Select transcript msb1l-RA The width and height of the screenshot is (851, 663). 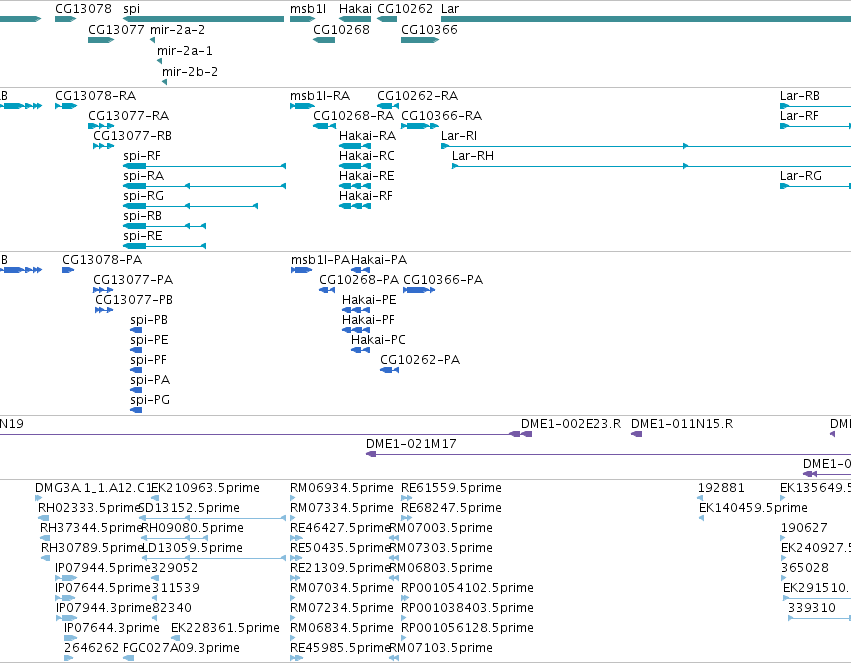pos(320,95)
